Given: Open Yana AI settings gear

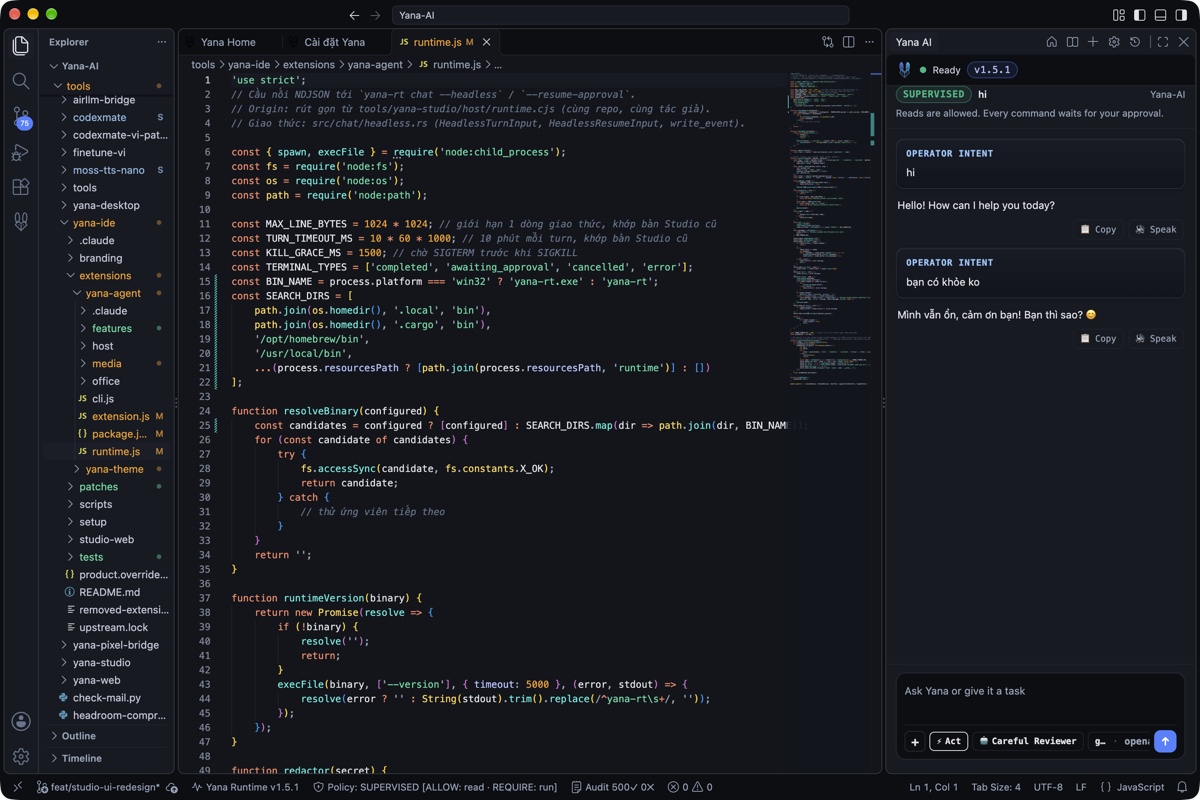Looking at the screenshot, I should click(1114, 42).
